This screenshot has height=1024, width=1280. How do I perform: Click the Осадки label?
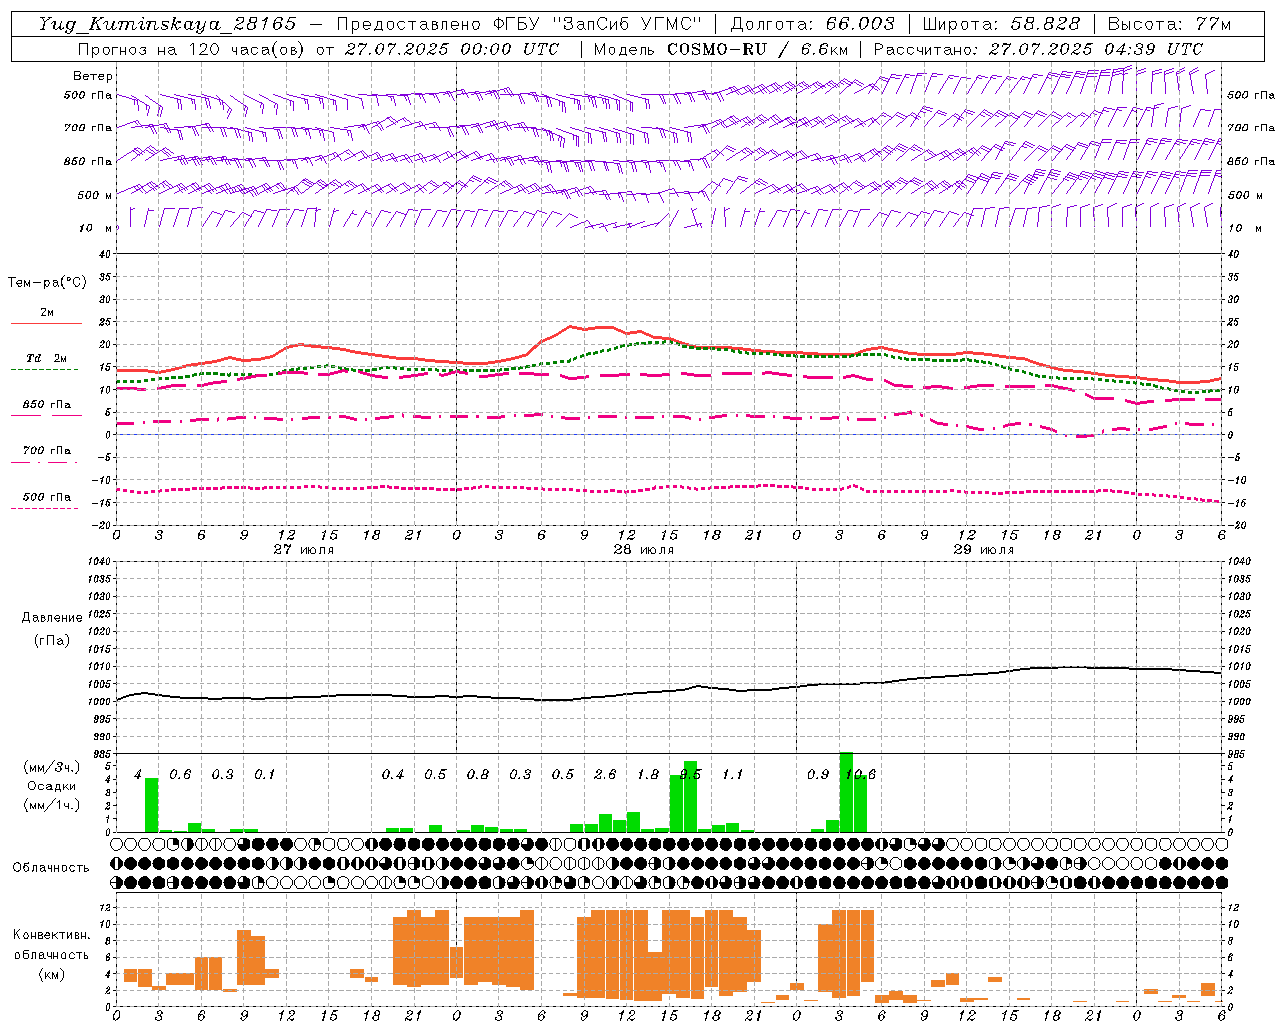[51, 786]
